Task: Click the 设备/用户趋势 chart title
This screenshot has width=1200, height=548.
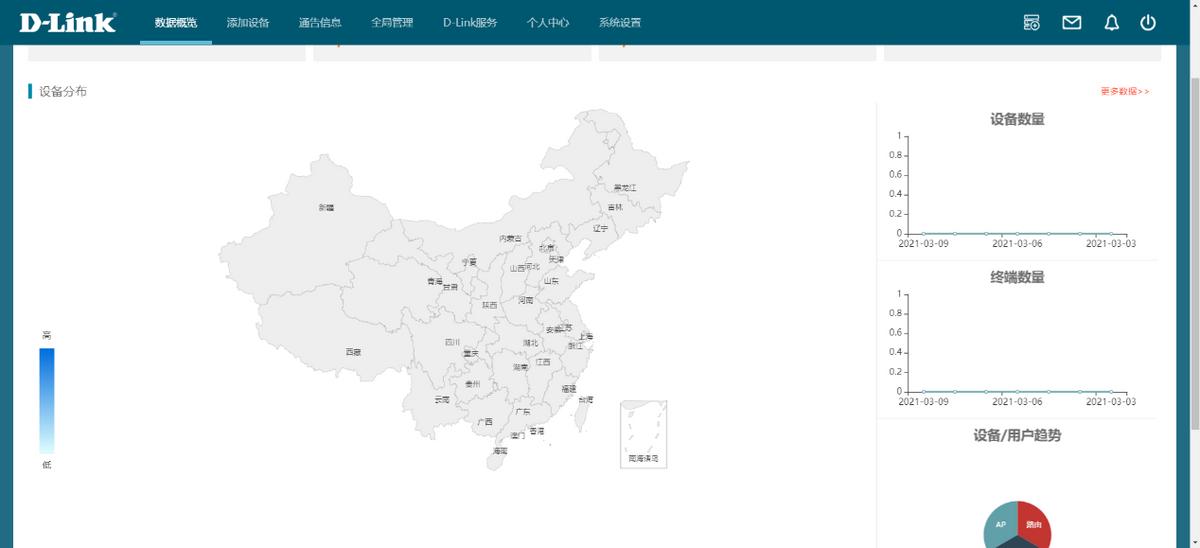Action: 1017,436
